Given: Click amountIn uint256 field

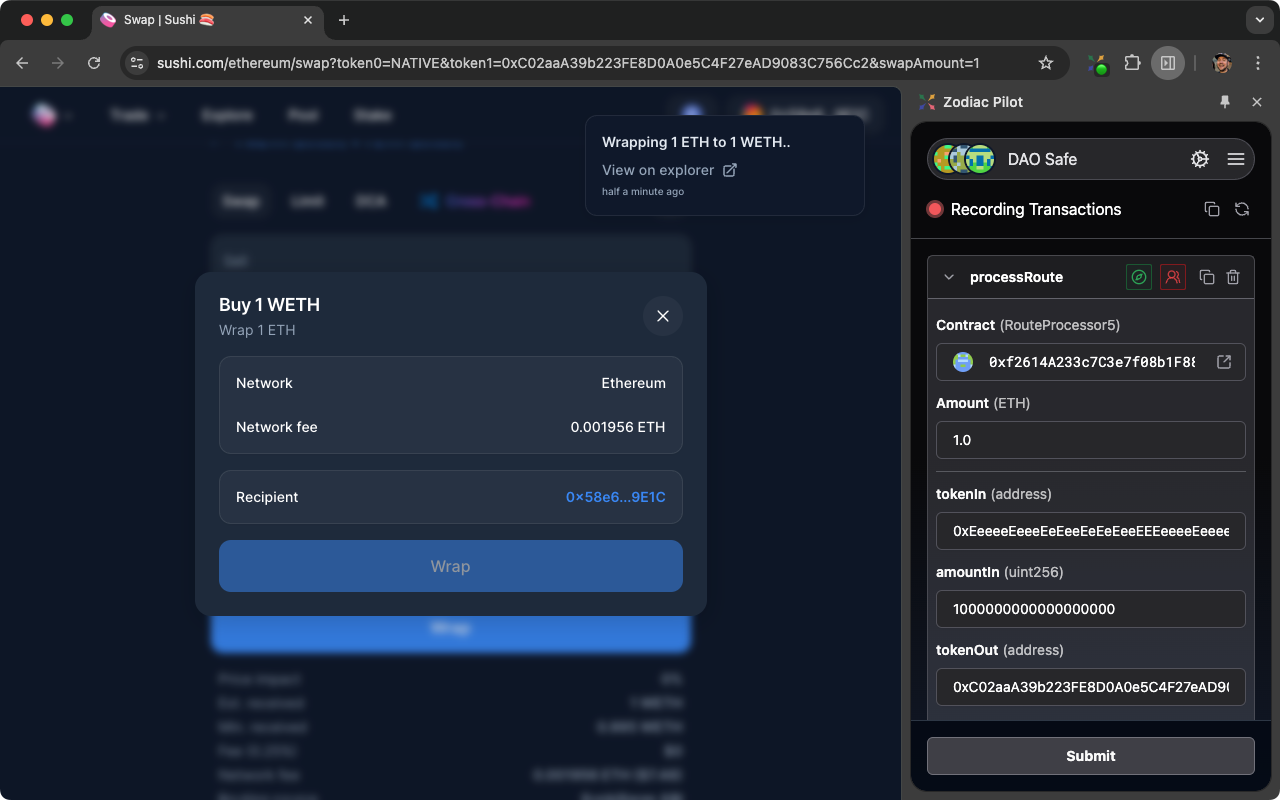Looking at the screenshot, I should (1090, 609).
